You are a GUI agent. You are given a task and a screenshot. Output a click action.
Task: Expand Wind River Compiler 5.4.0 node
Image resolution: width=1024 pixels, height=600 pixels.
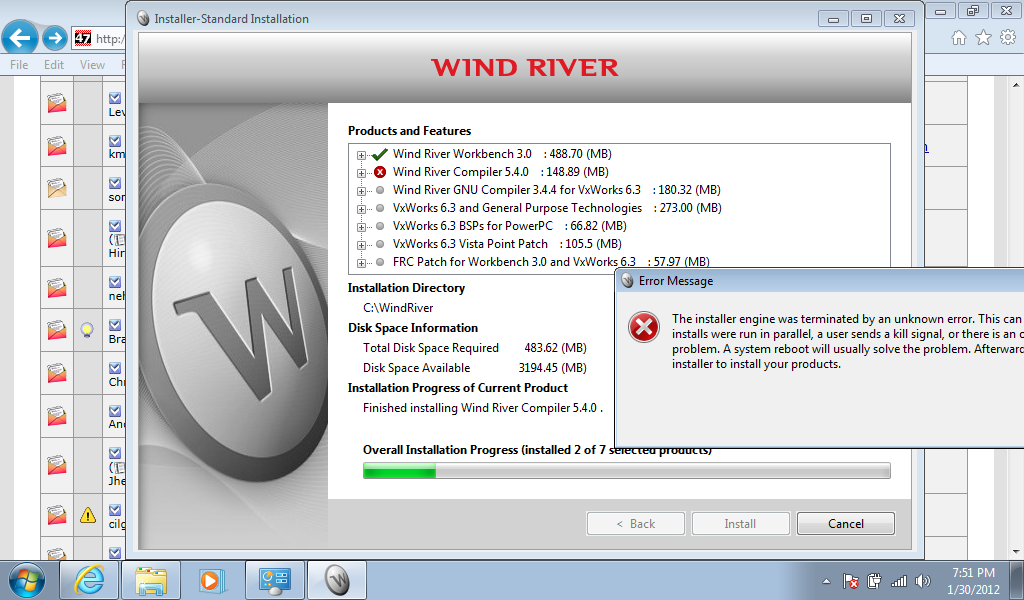click(361, 173)
